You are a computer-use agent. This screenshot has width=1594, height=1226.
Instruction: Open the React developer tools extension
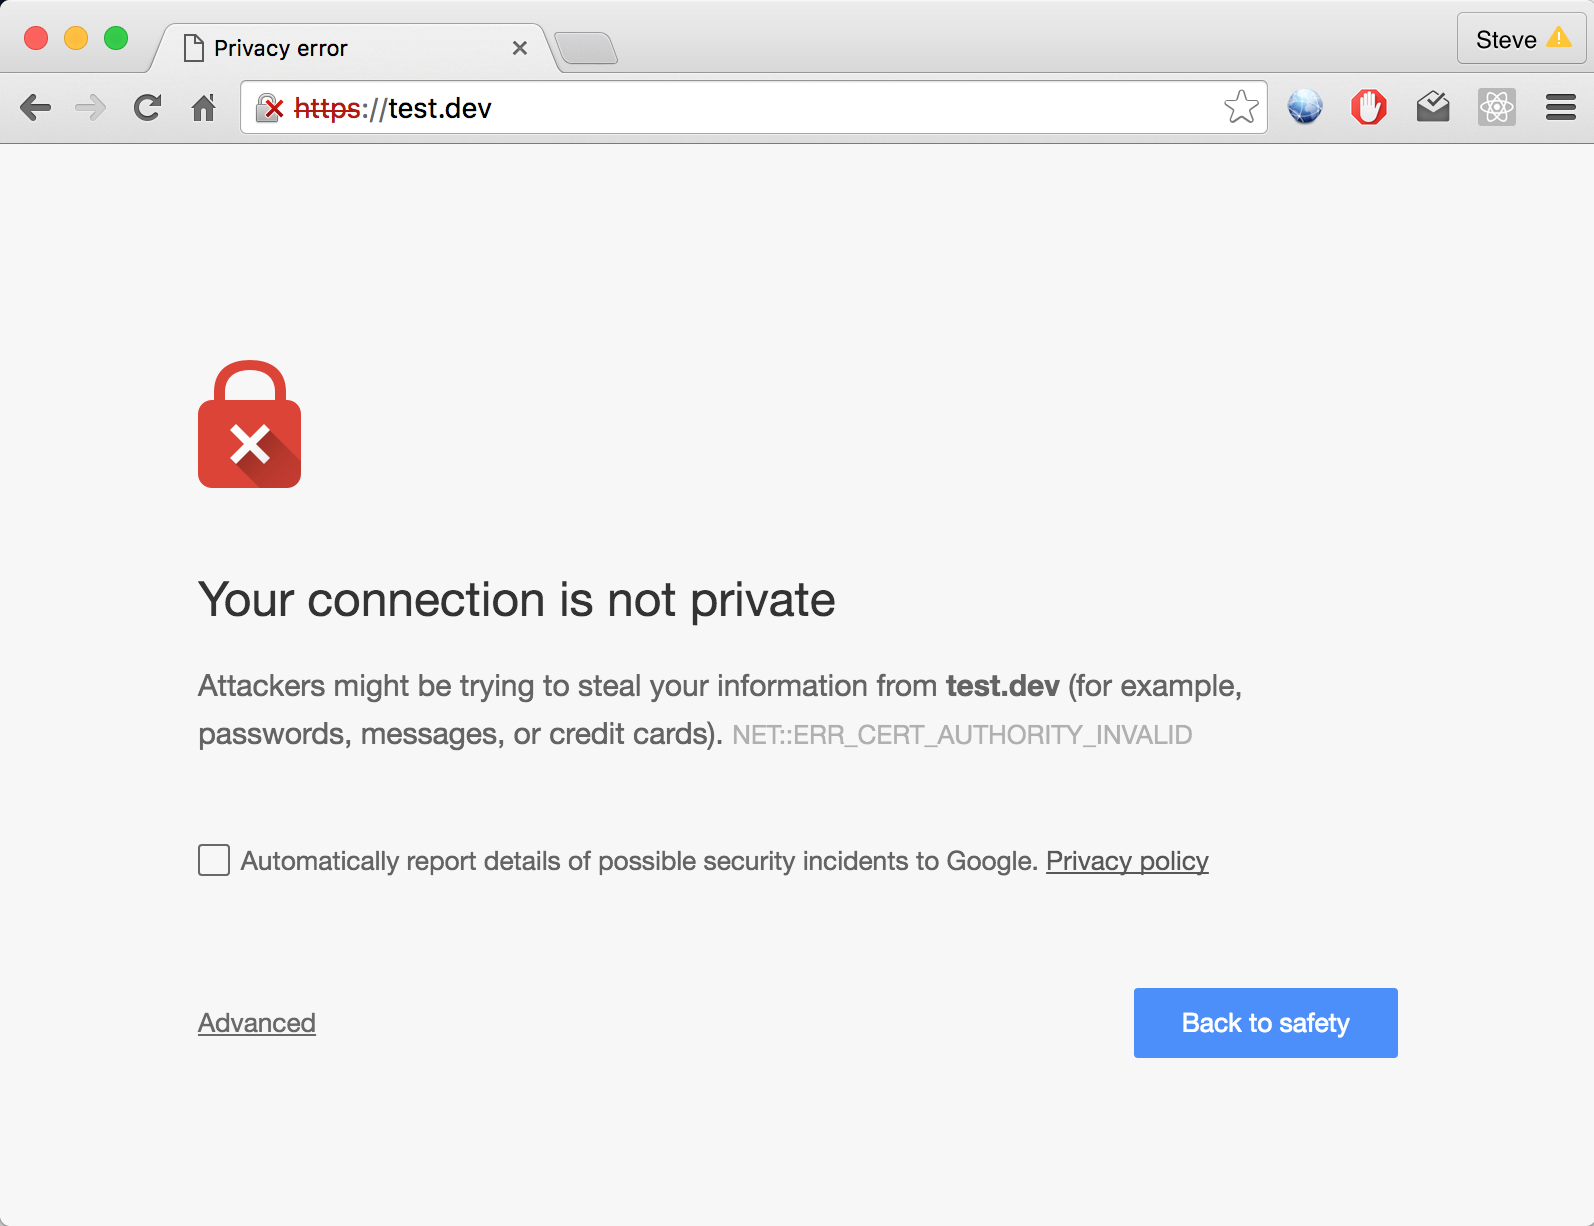pos(1497,107)
